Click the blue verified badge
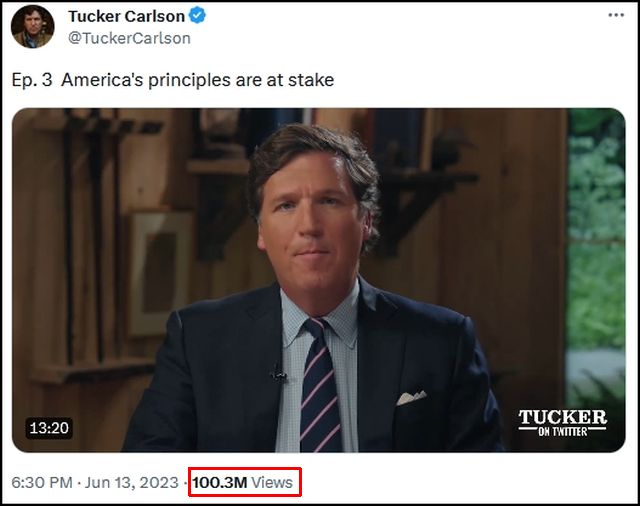This screenshot has width=640, height=506. tap(198, 16)
